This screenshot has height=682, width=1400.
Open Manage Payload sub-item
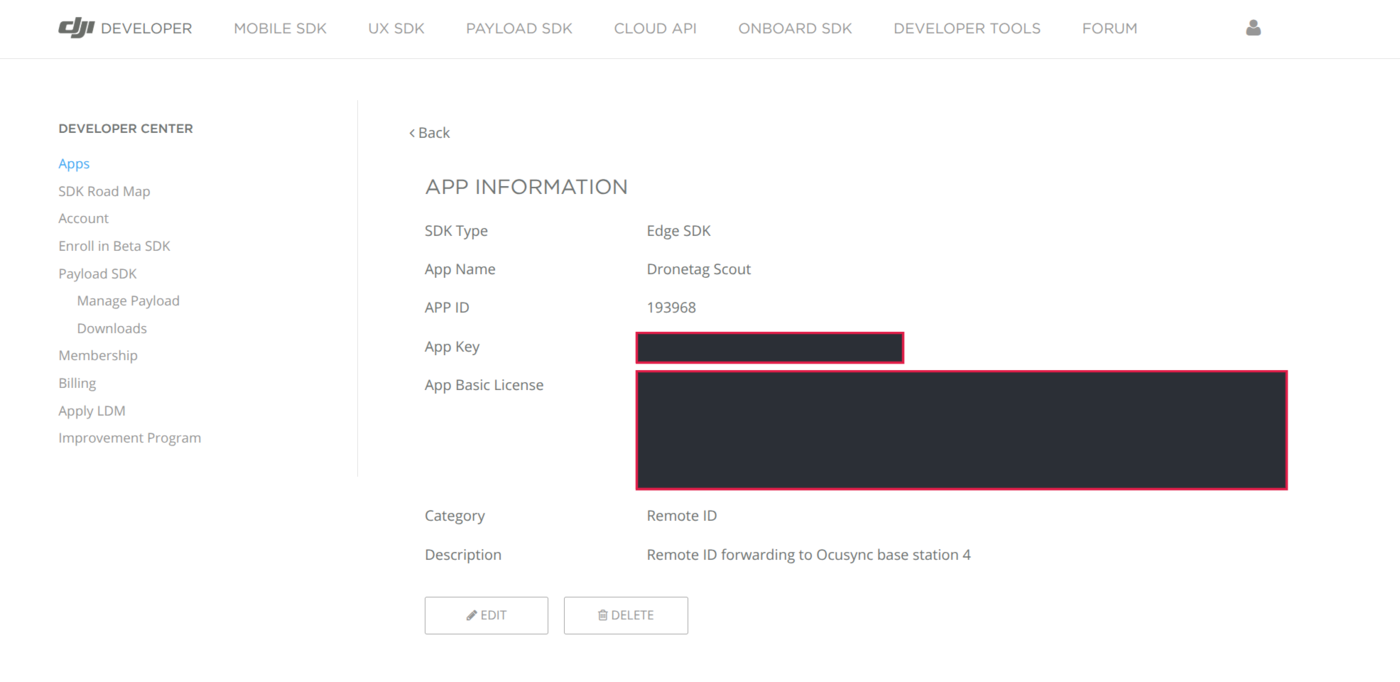128,300
